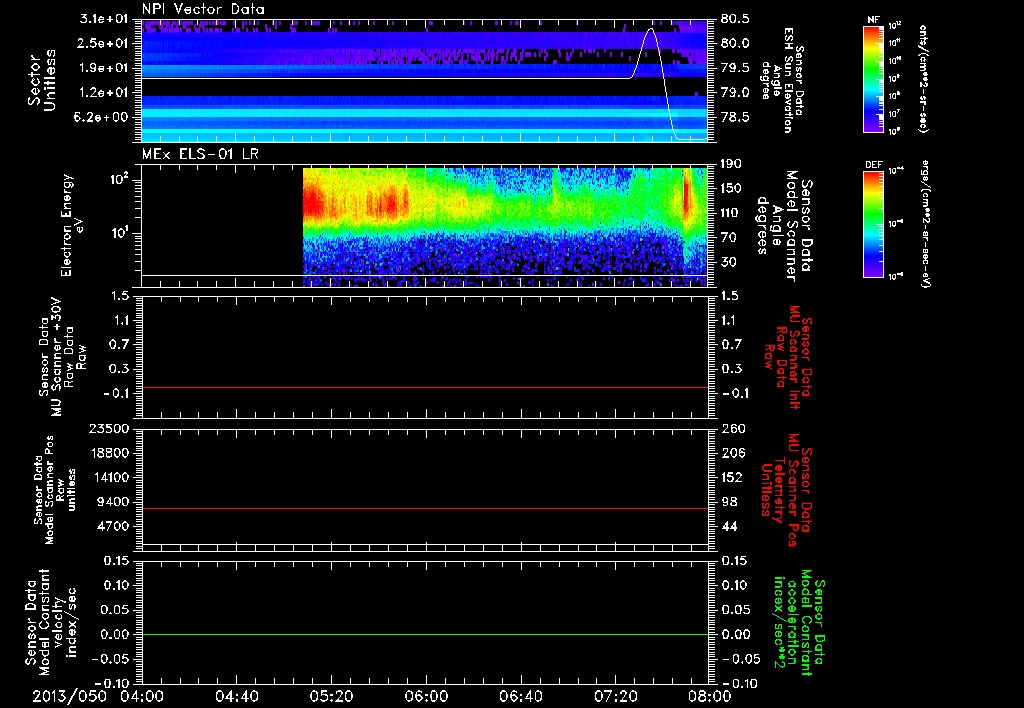
Task: Click the 04:40 time axis label
Action: click(236, 696)
